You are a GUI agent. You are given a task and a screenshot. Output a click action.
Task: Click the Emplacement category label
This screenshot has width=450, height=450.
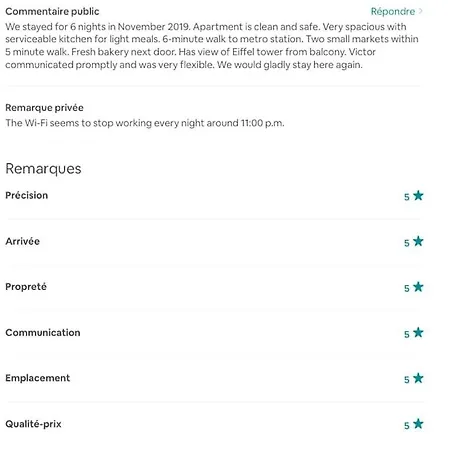pos(38,378)
